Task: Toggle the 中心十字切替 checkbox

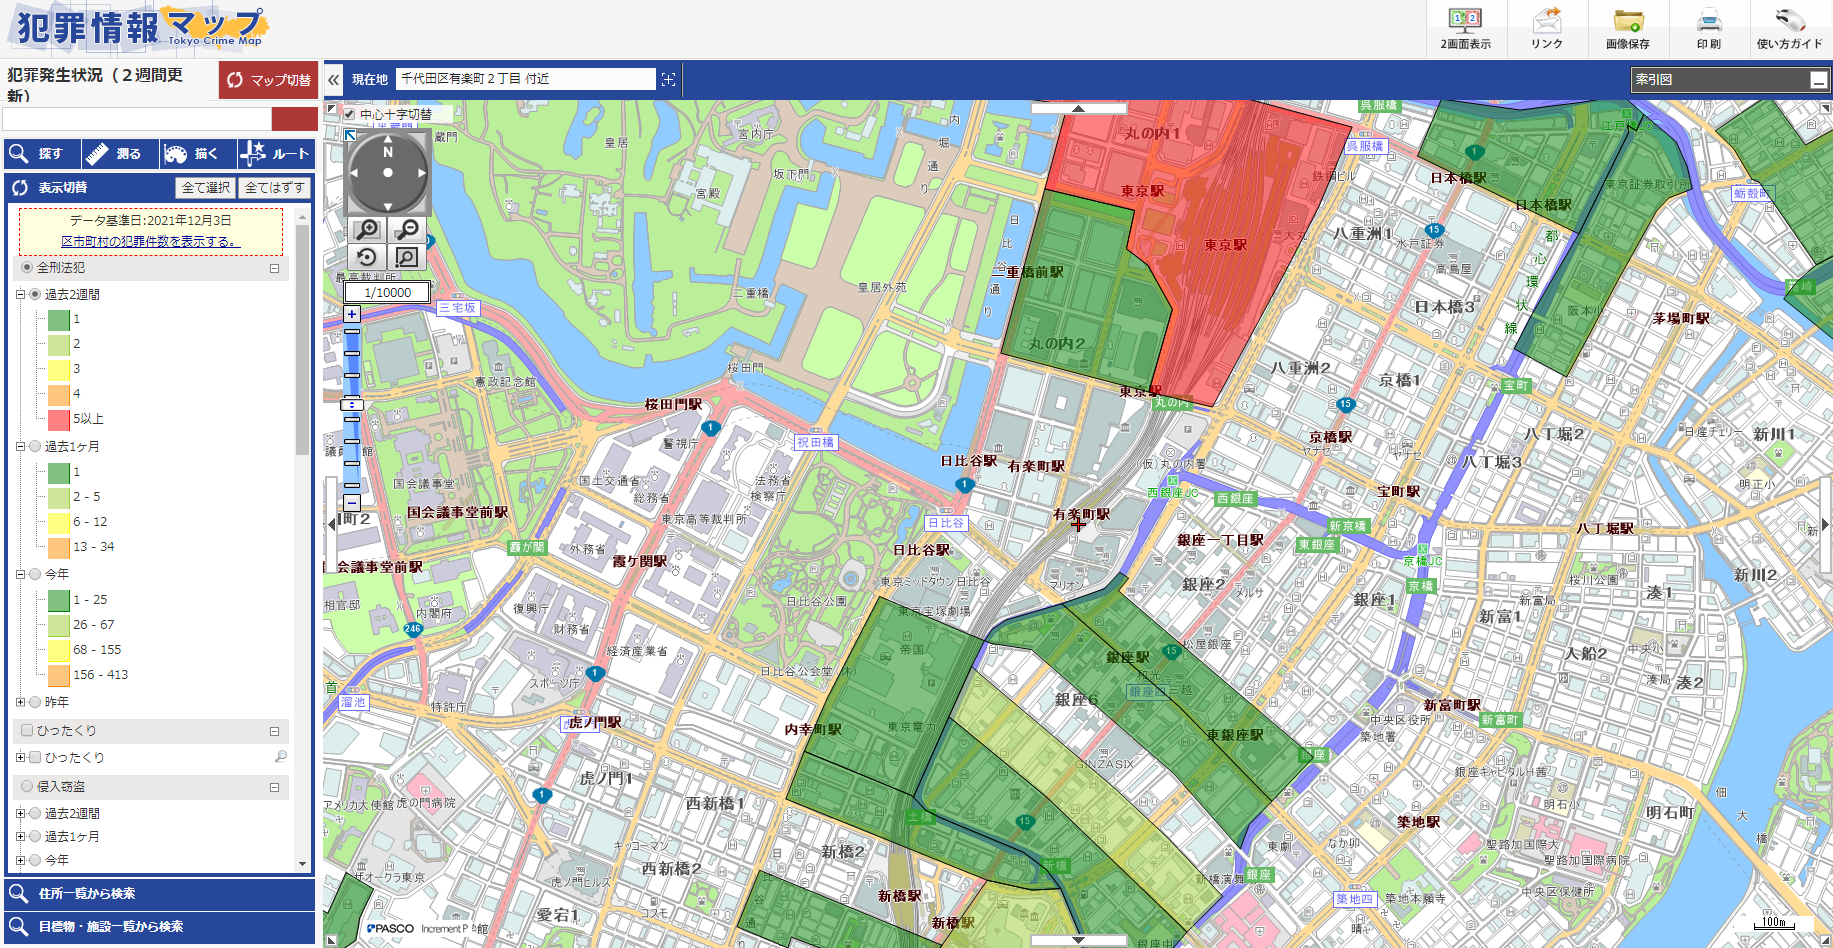Action: point(349,114)
